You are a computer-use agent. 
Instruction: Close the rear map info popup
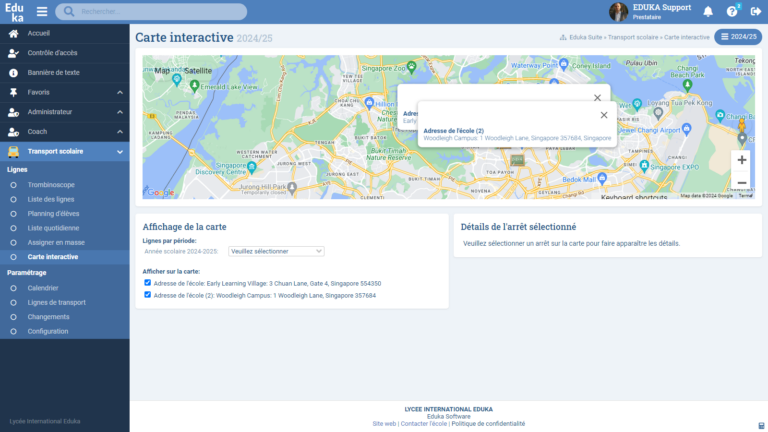coord(597,98)
